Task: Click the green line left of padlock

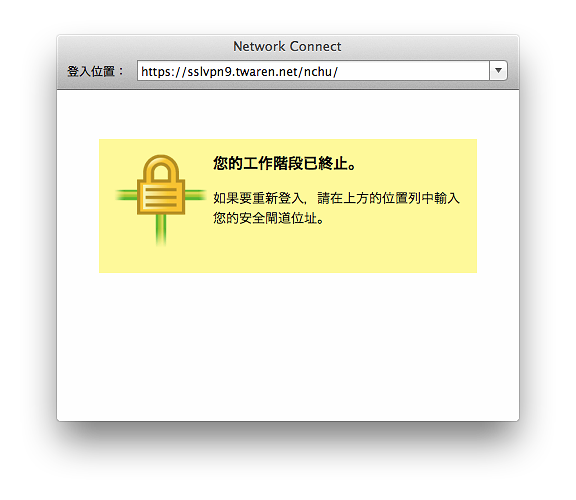Action: tap(126, 195)
